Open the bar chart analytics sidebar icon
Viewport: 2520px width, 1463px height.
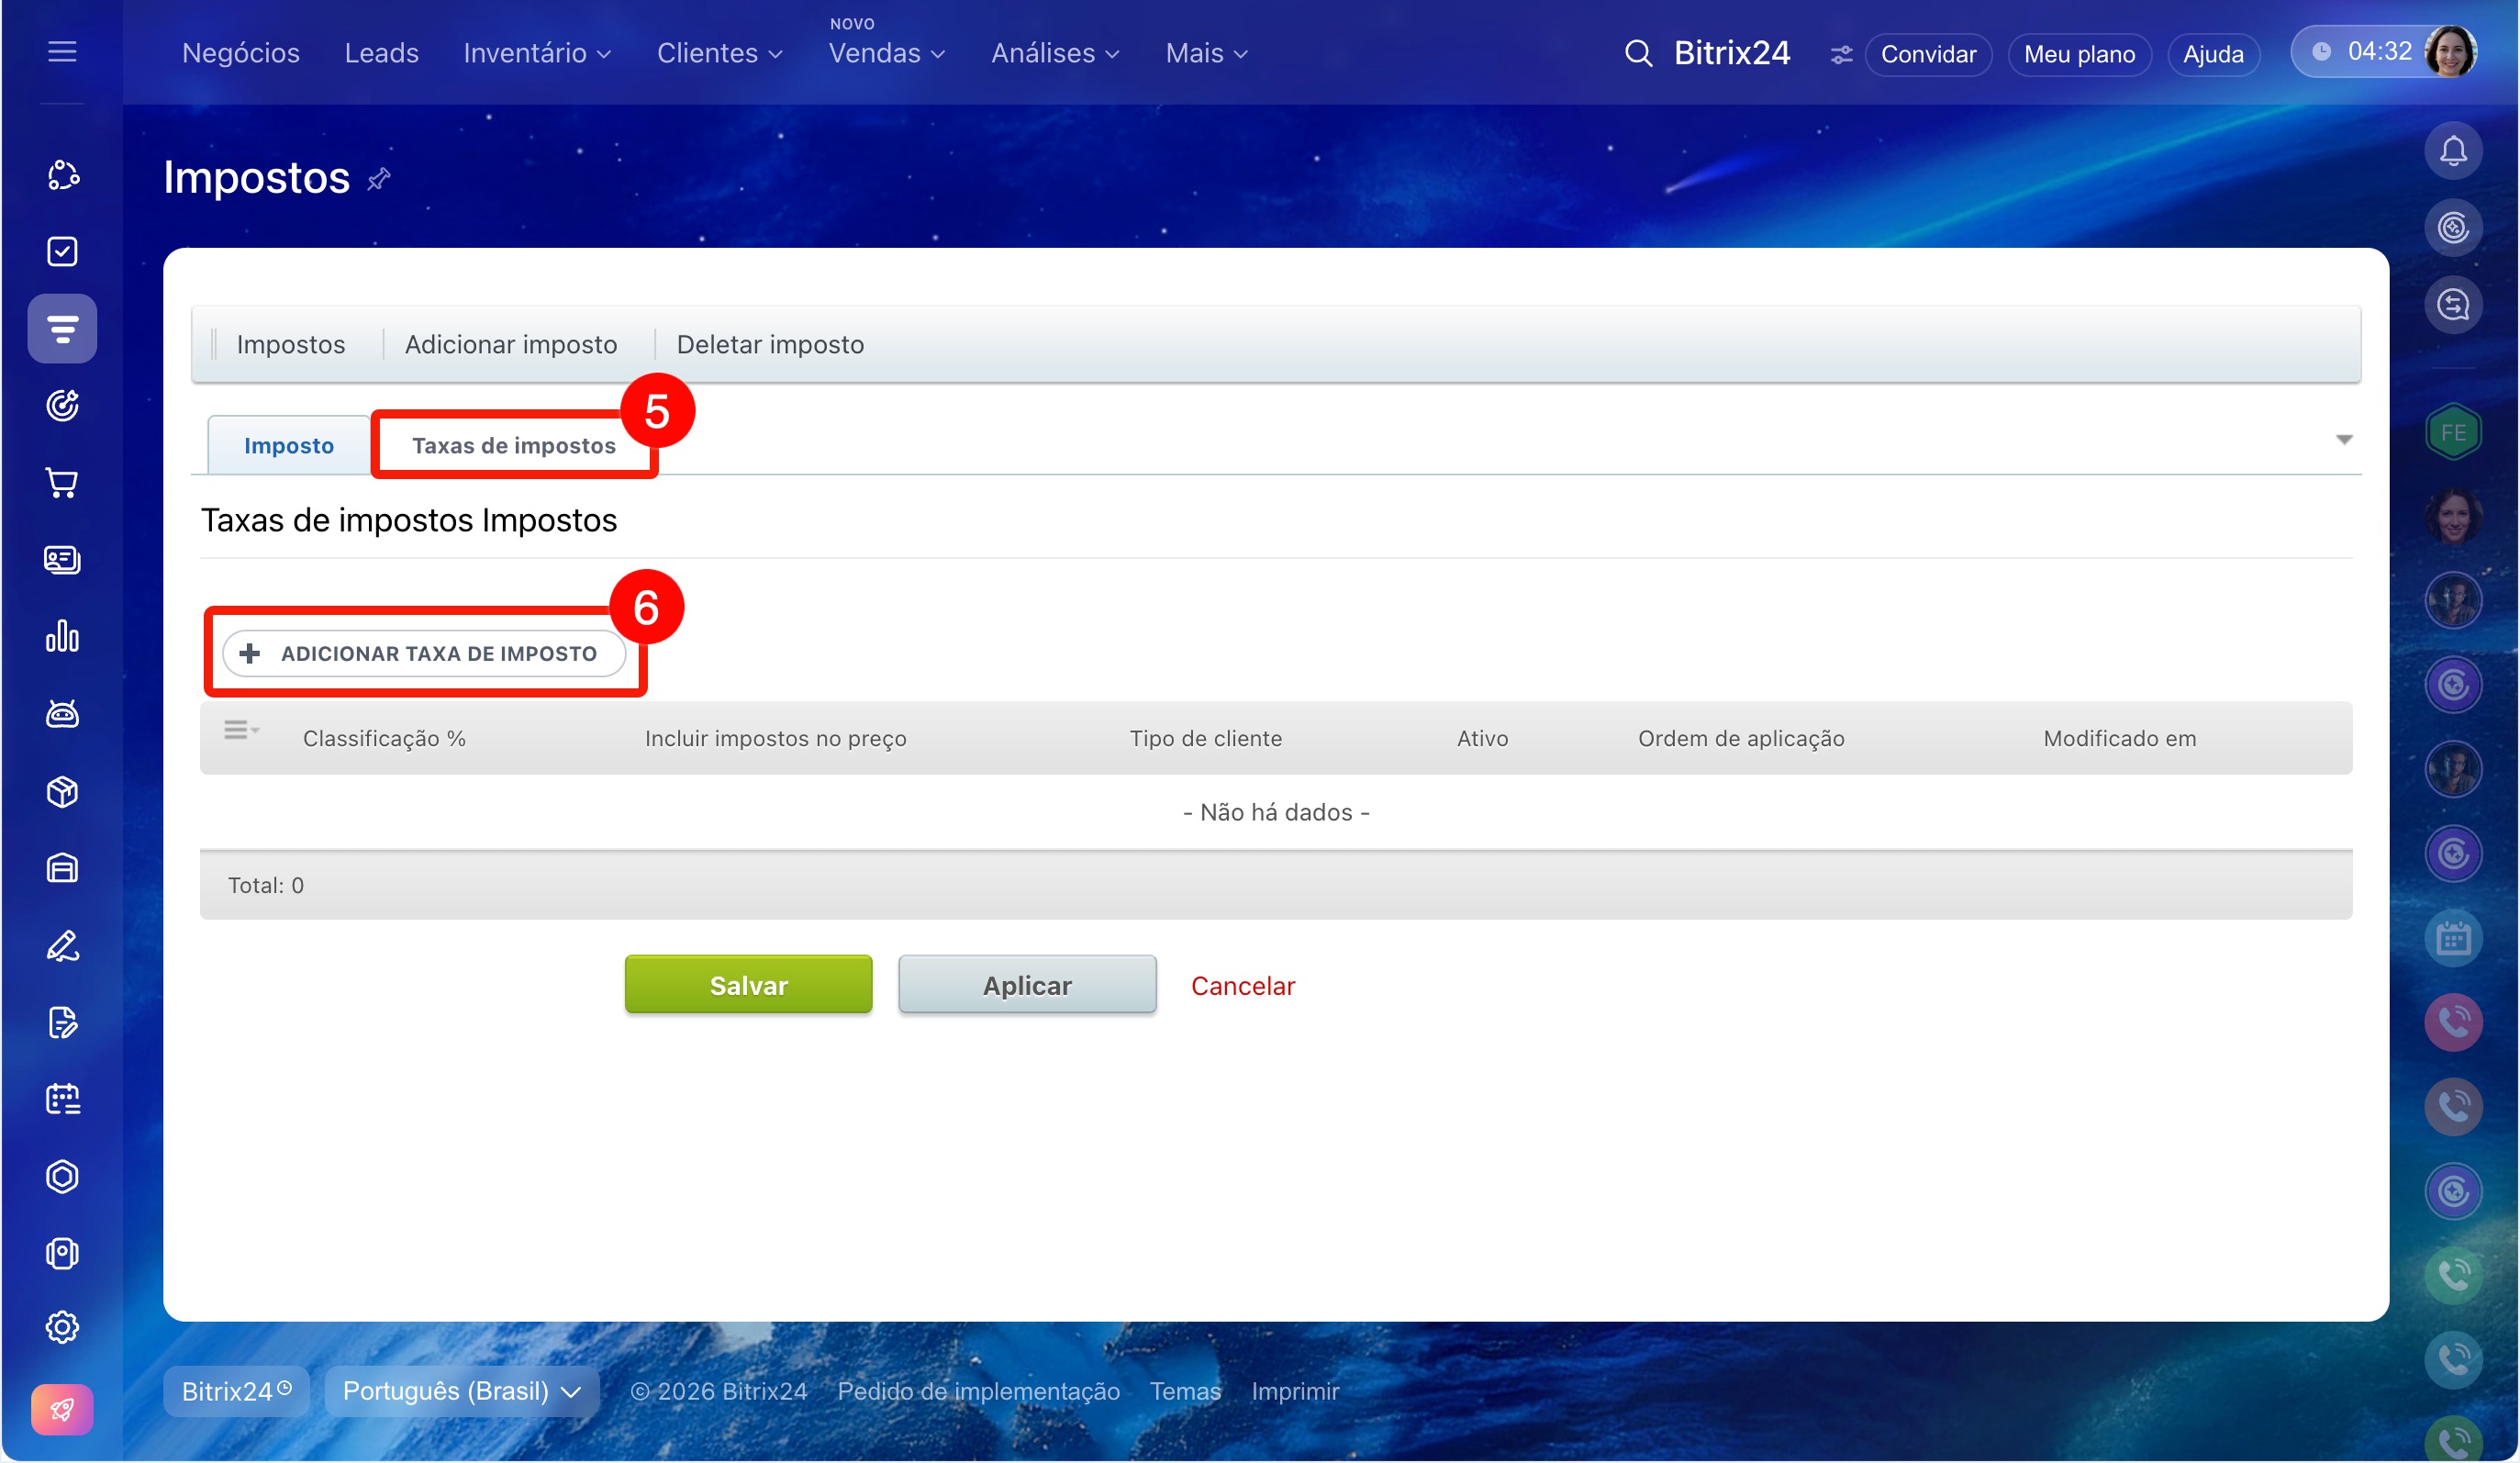(x=62, y=636)
